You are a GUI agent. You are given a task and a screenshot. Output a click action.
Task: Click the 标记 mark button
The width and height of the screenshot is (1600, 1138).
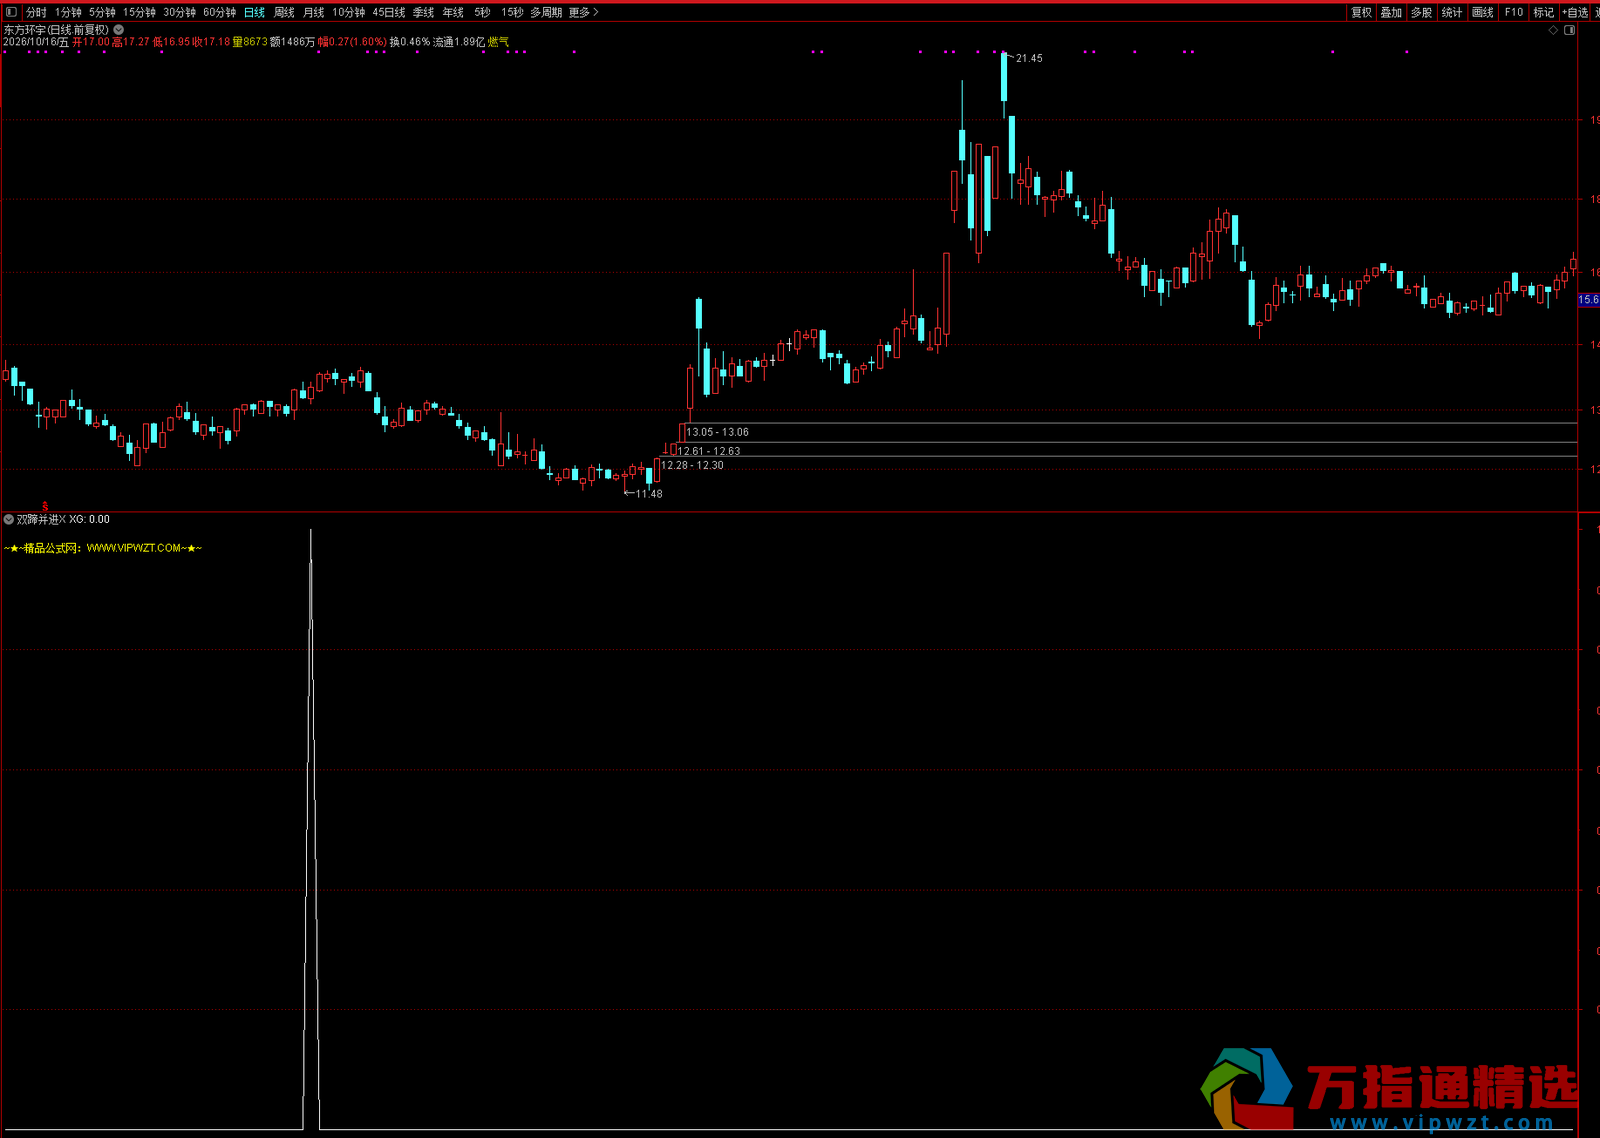coord(1544,12)
